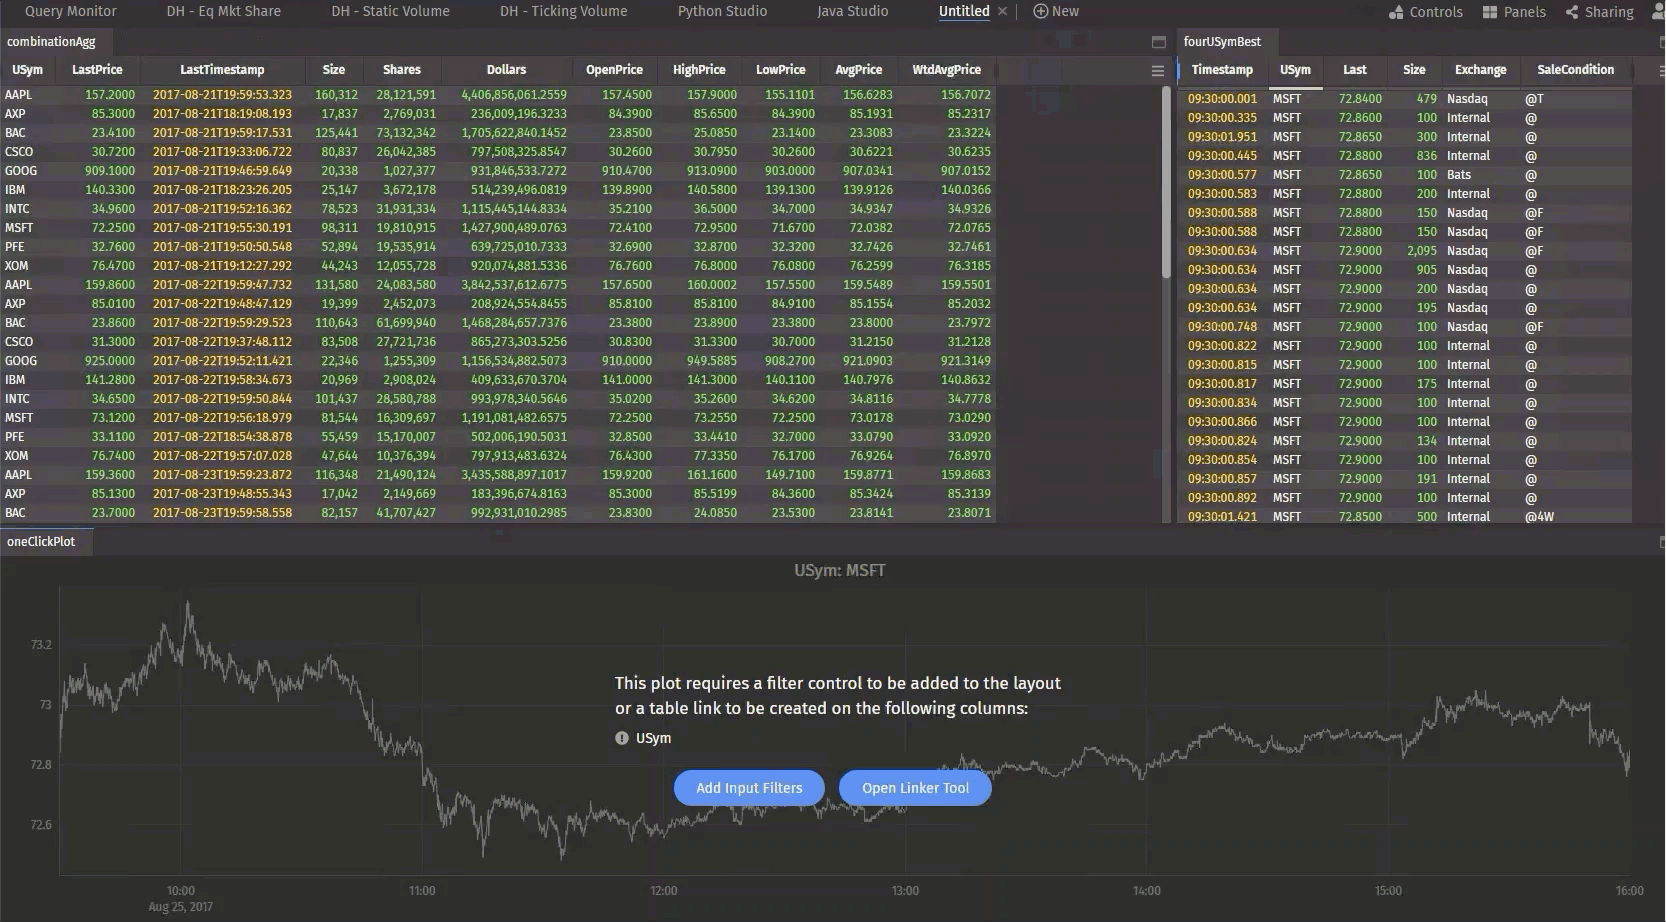The image size is (1666, 922).
Task: Click the LastTimestamp column header
Action: 222,70
